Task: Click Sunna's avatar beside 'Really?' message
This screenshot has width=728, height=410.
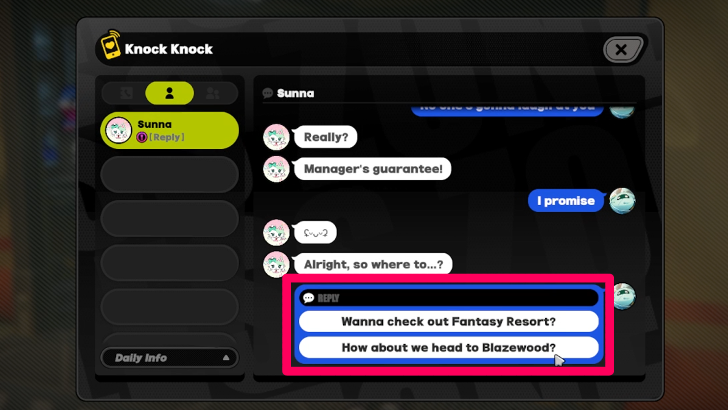Action: (276, 137)
